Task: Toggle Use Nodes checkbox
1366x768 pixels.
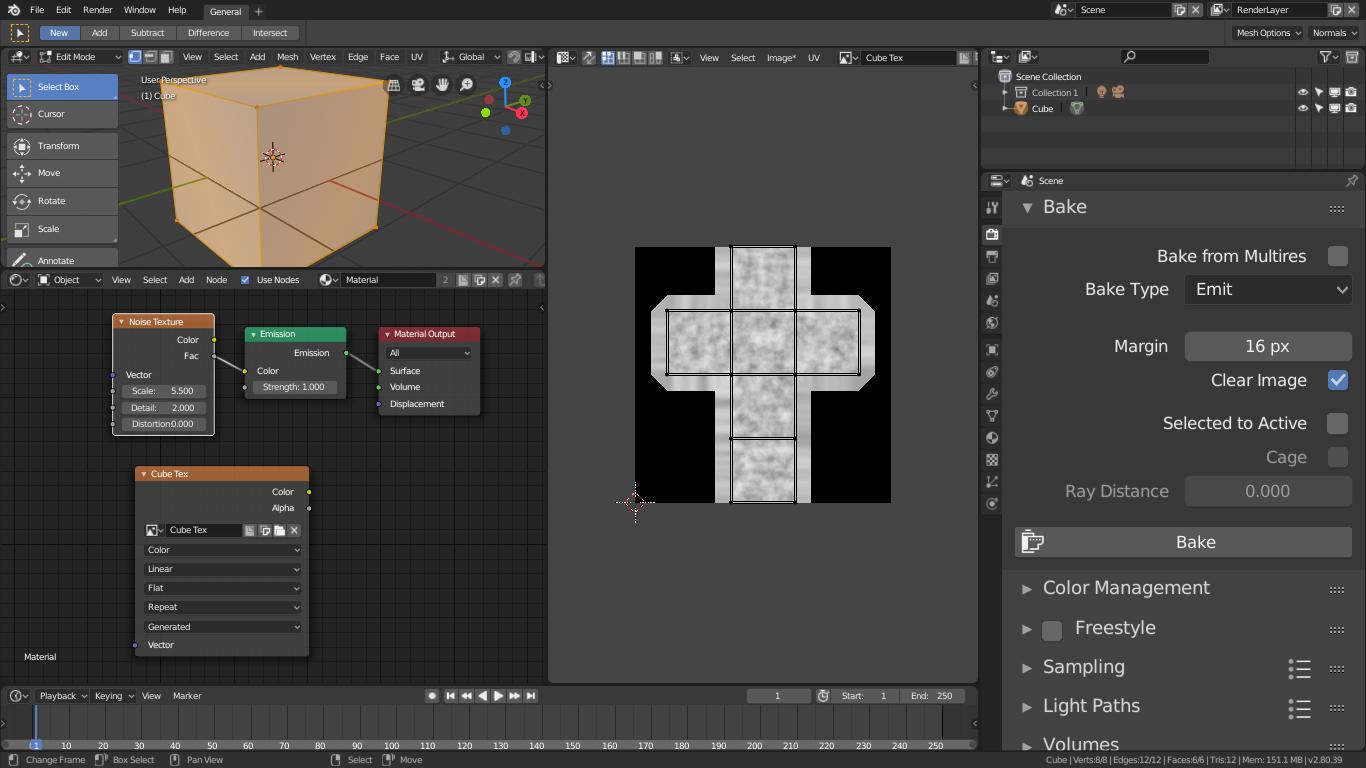Action: point(245,280)
